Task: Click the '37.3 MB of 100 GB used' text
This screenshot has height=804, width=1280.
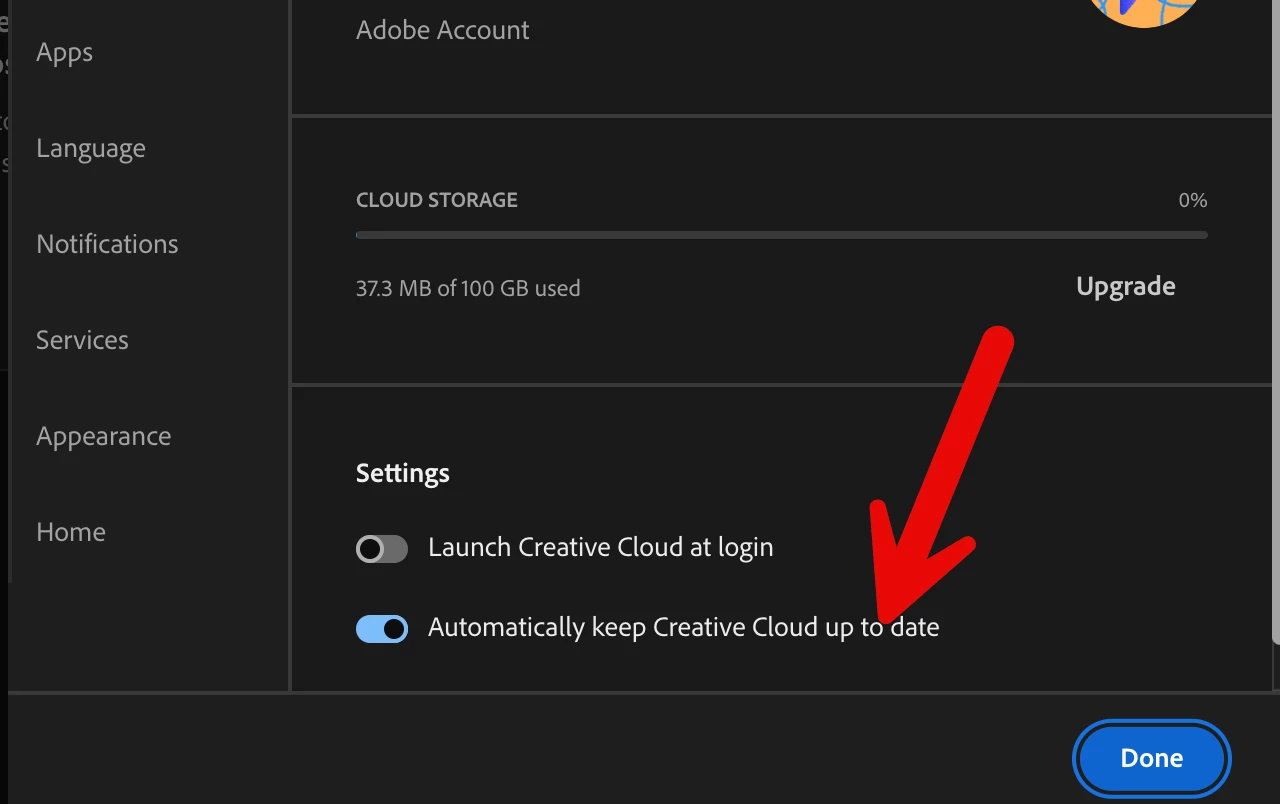Action: [x=468, y=289]
